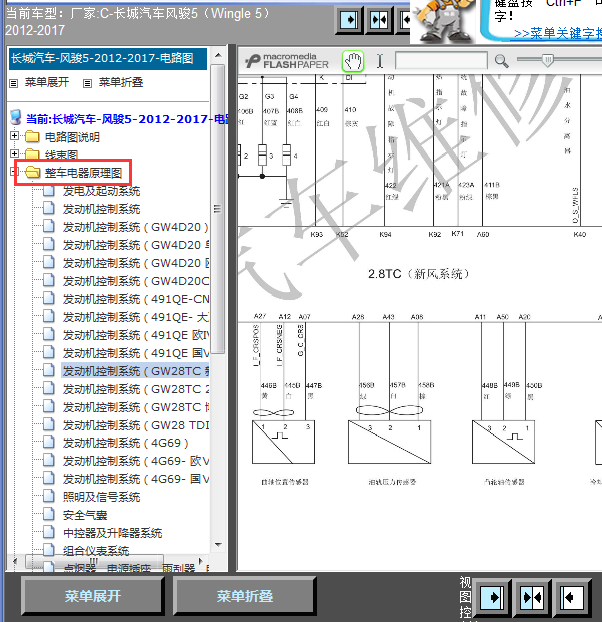Viewport: 602px width, 622px height.
Task: Click the 电路图说明 folder icon
Action: [x=32, y=136]
